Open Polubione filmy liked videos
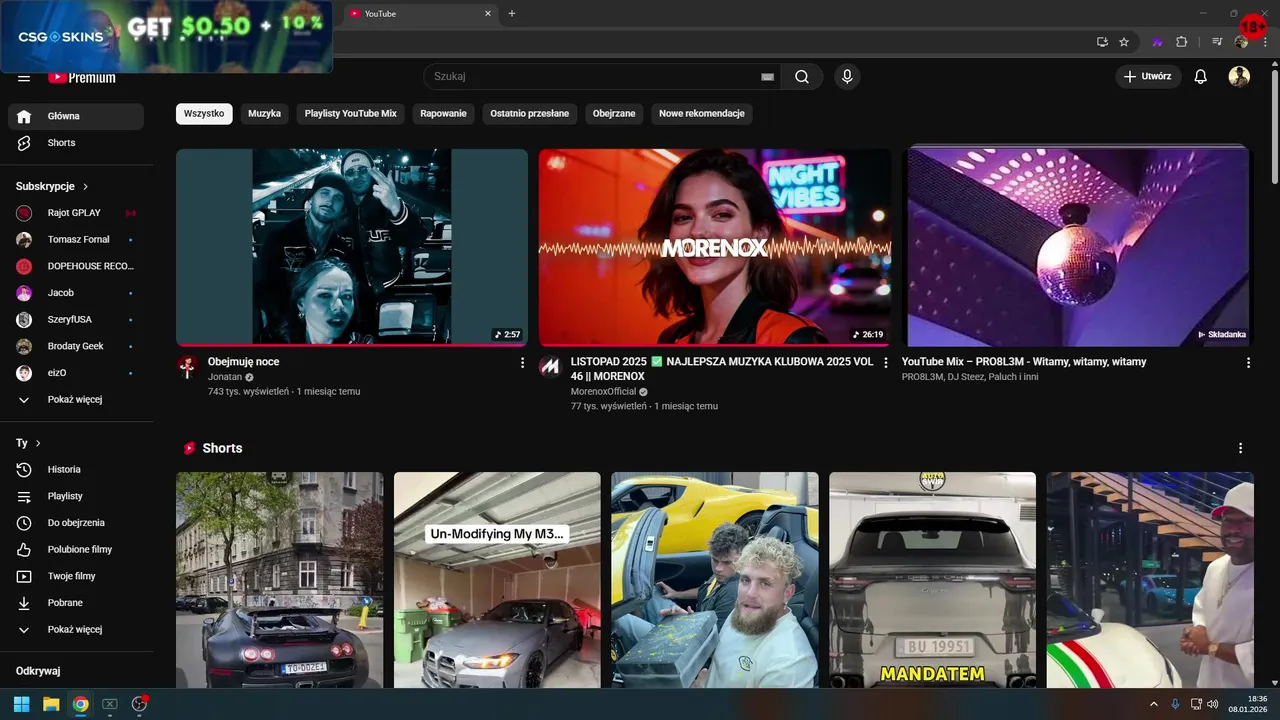 (76, 549)
